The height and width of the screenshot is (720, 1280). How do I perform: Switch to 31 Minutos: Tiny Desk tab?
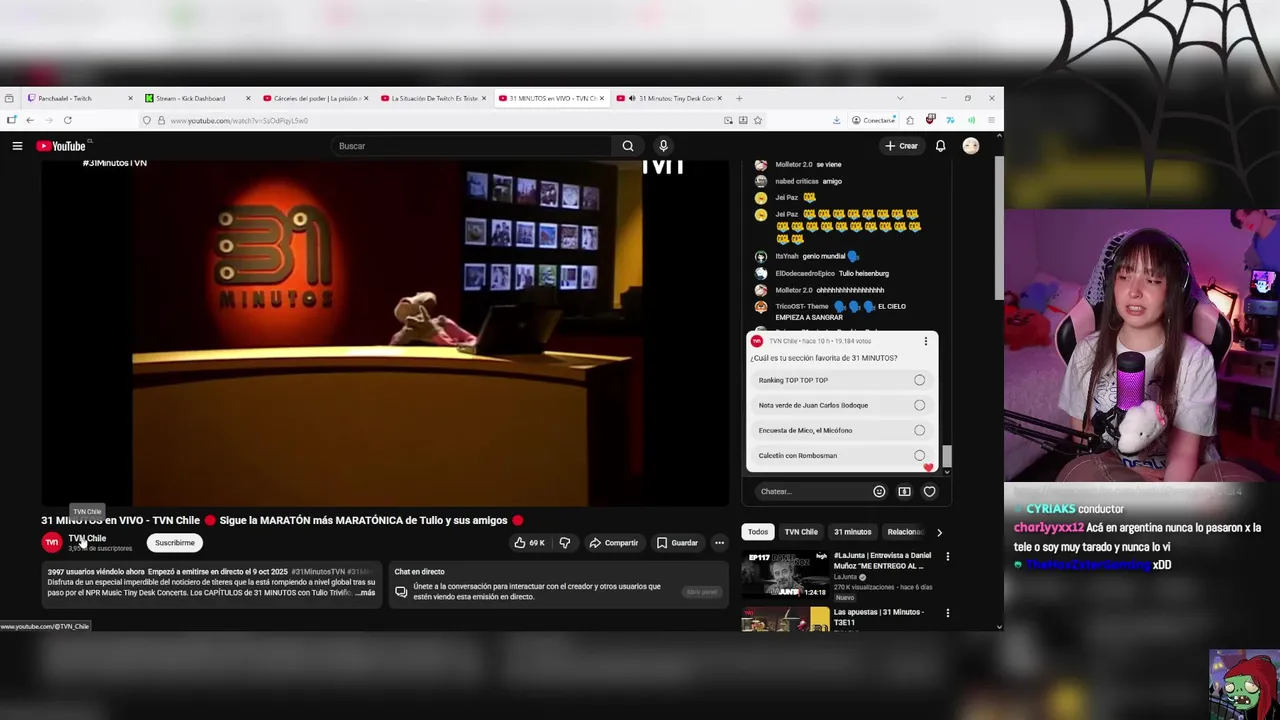point(671,98)
